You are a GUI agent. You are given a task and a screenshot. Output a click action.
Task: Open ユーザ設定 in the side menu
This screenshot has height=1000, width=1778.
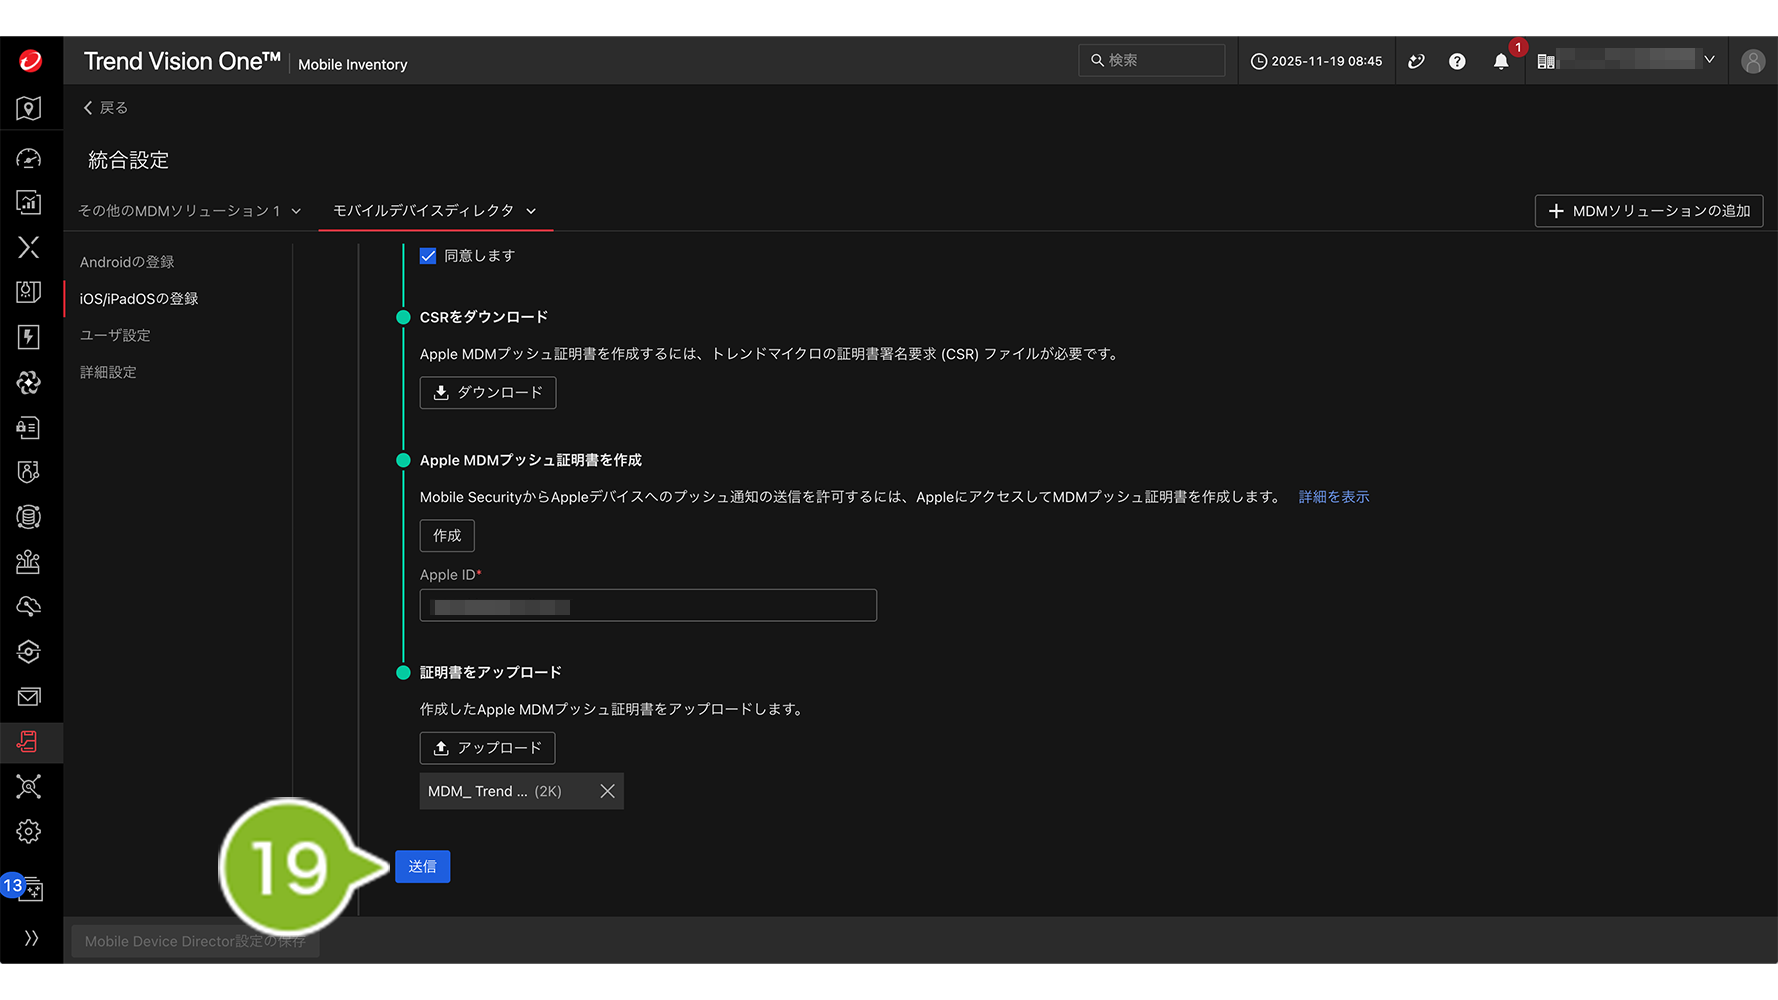click(115, 335)
